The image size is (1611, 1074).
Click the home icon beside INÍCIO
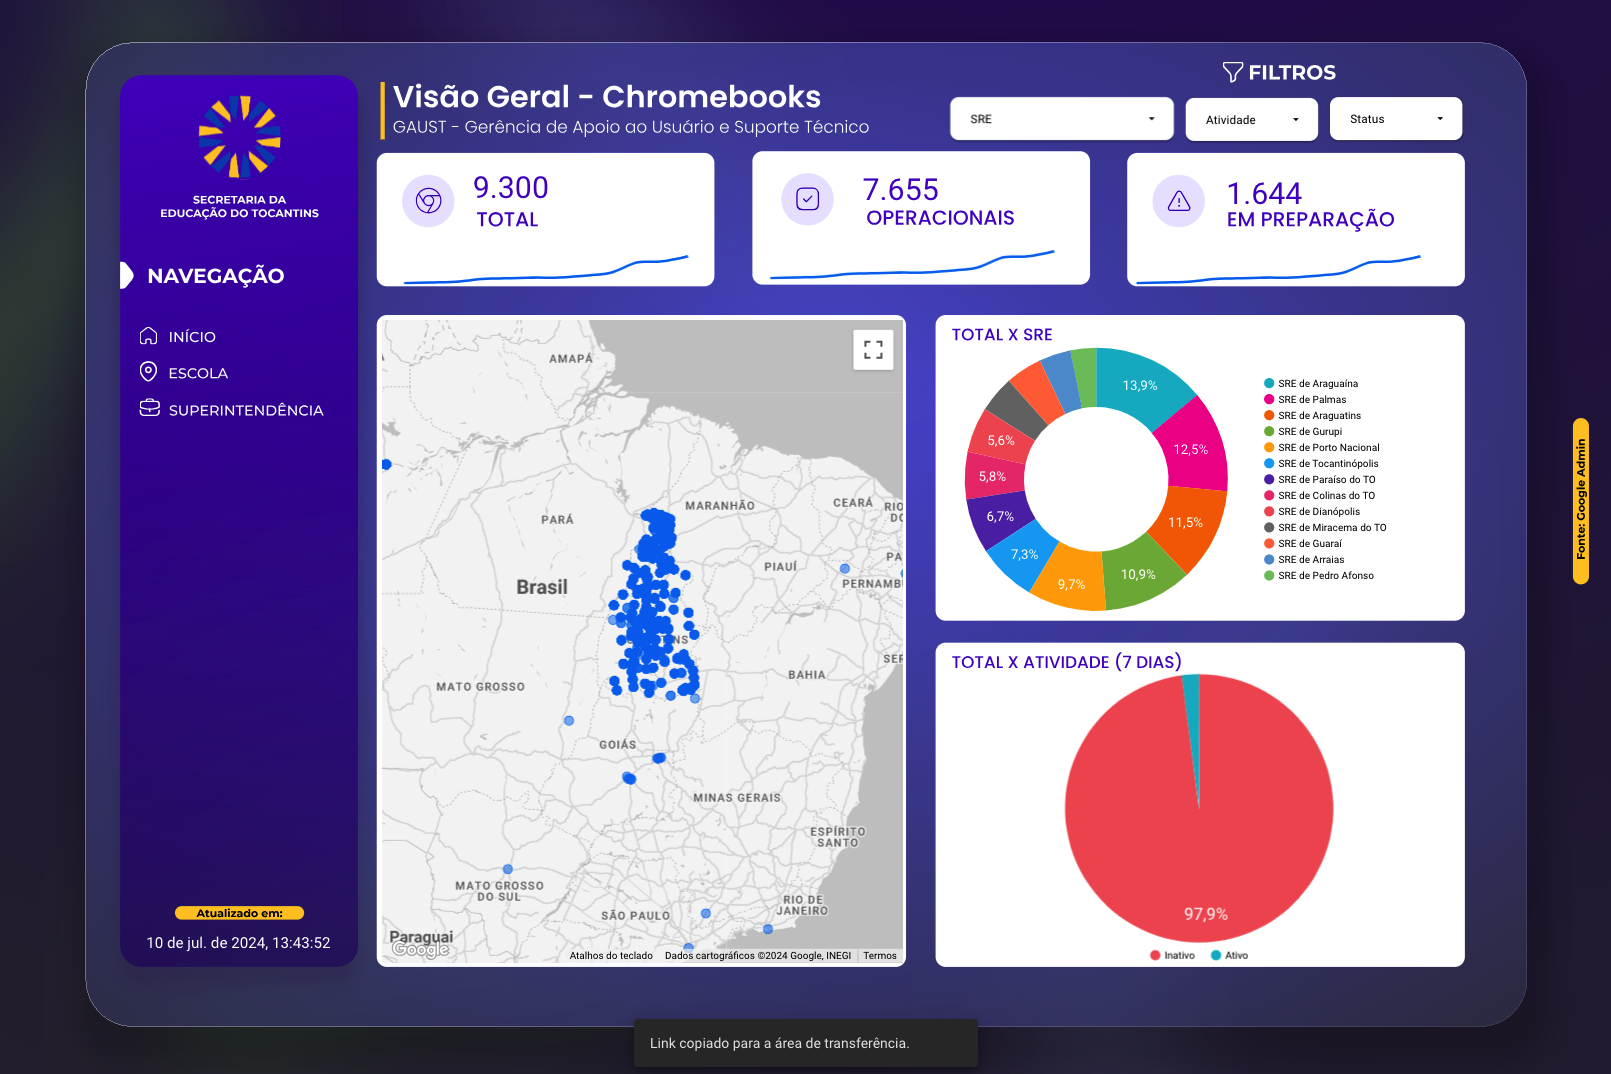click(x=149, y=336)
